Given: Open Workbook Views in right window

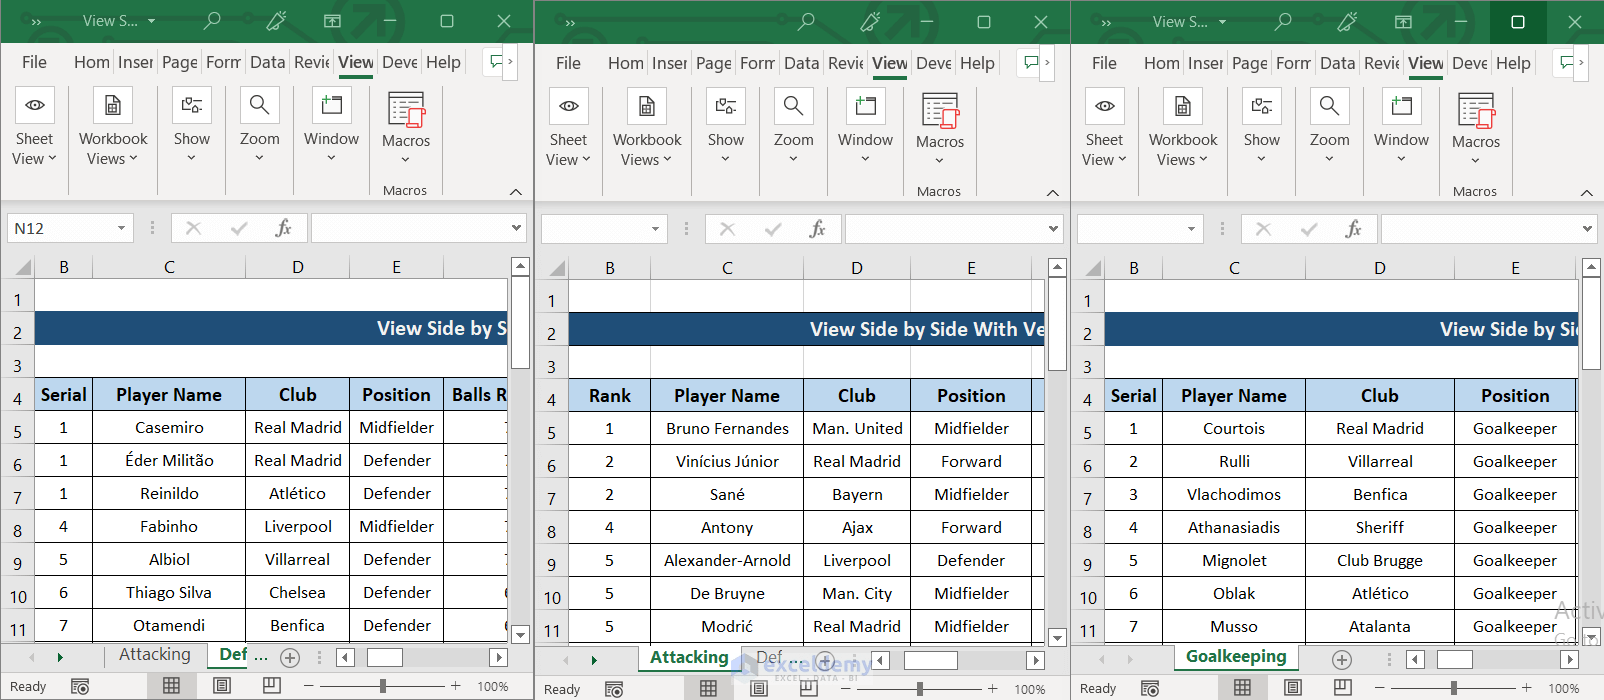Looking at the screenshot, I should pyautogui.click(x=1183, y=129).
